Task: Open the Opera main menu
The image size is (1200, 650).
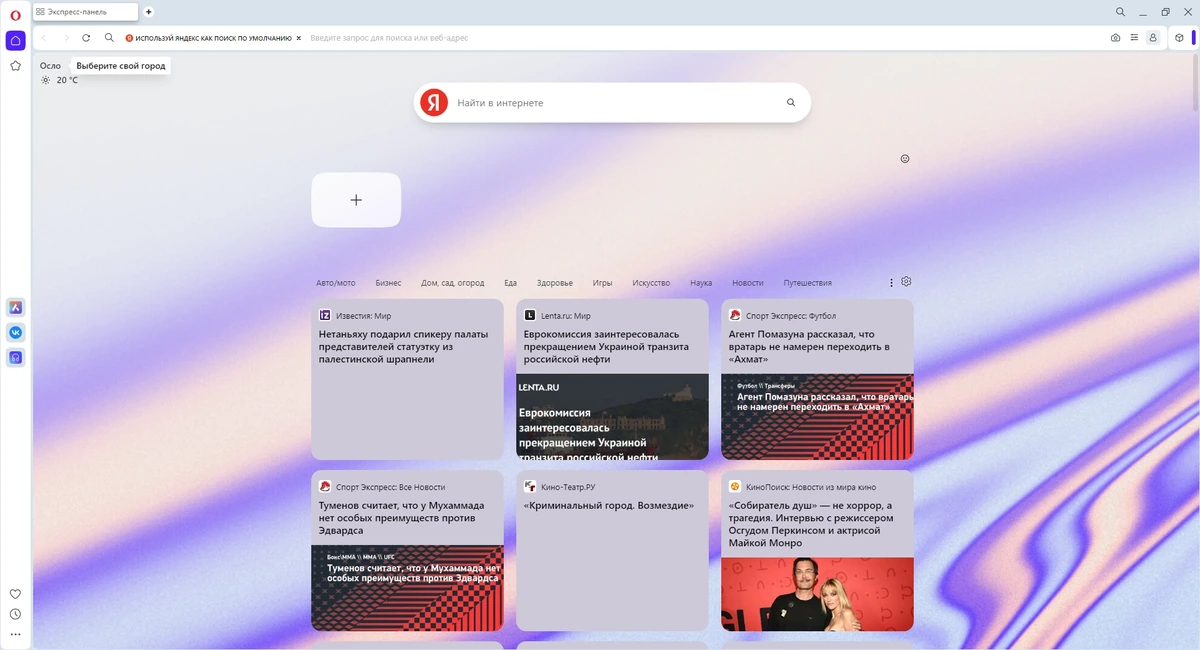Action: (x=15, y=14)
